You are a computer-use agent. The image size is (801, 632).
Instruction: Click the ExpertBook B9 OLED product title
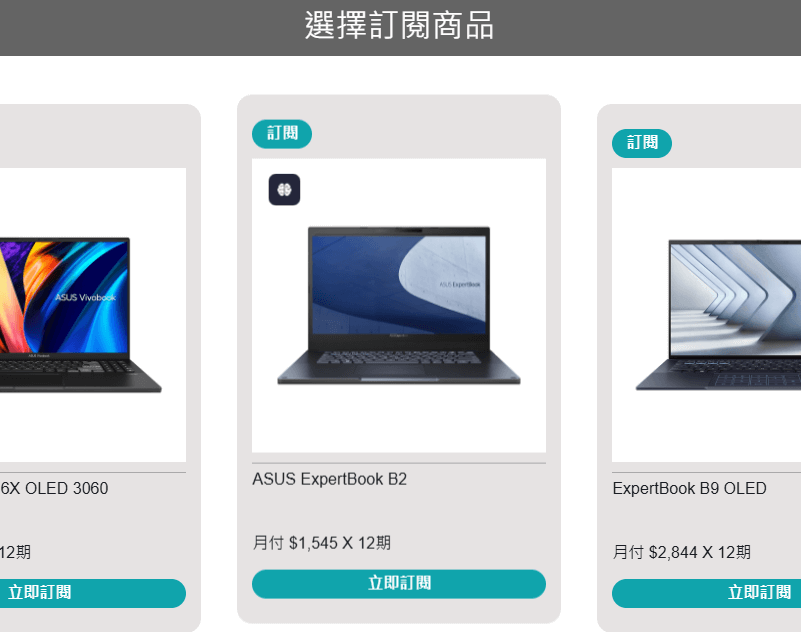(690, 488)
